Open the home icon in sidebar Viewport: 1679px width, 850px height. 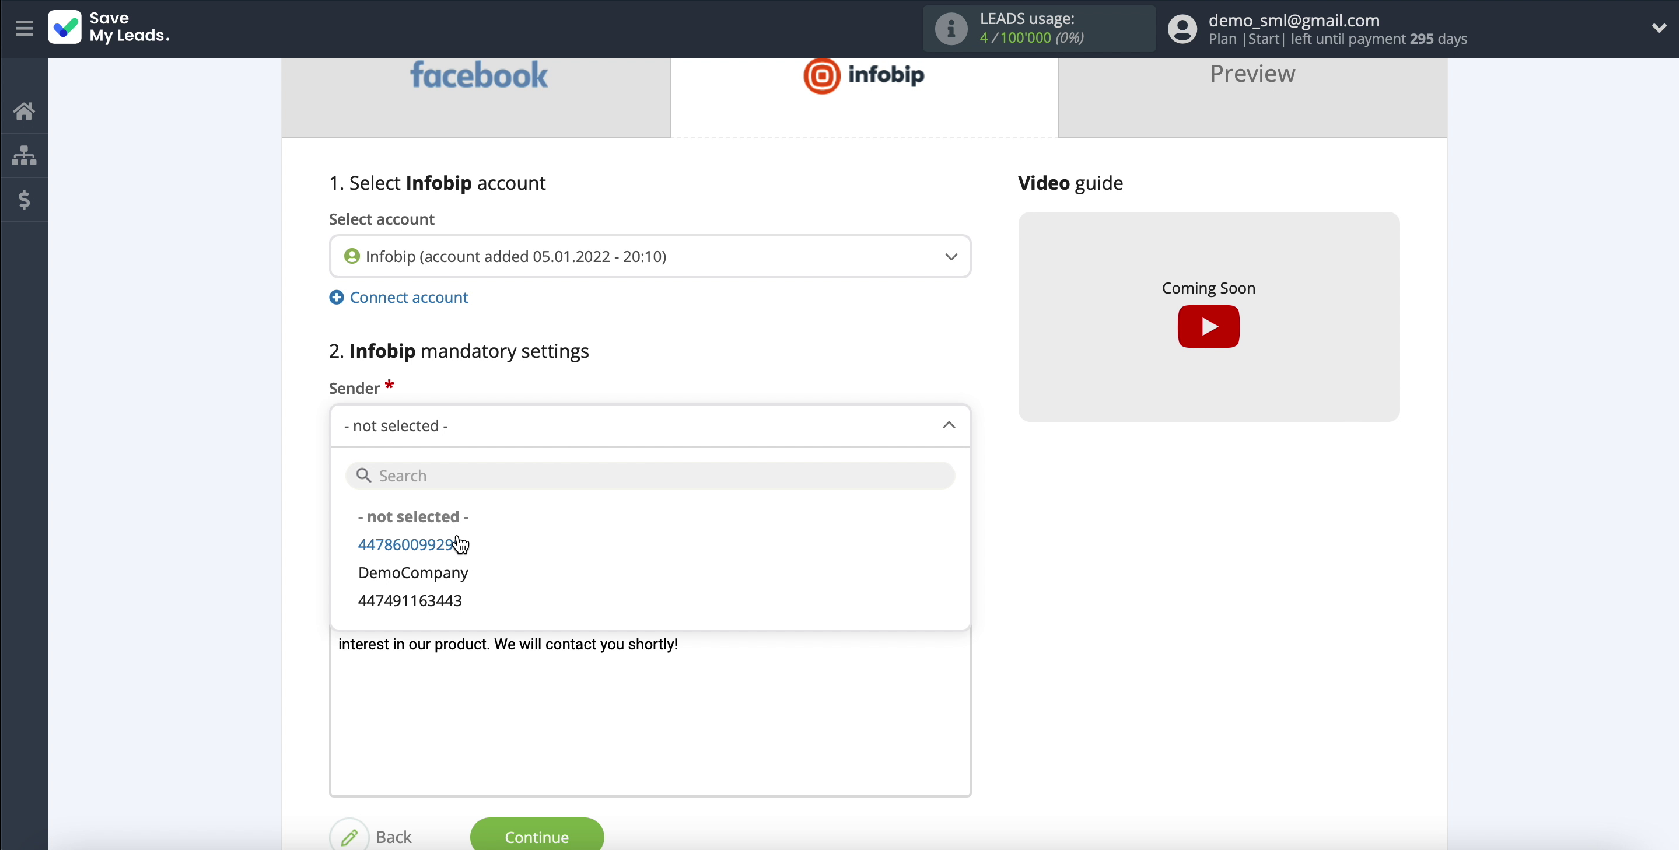[24, 111]
